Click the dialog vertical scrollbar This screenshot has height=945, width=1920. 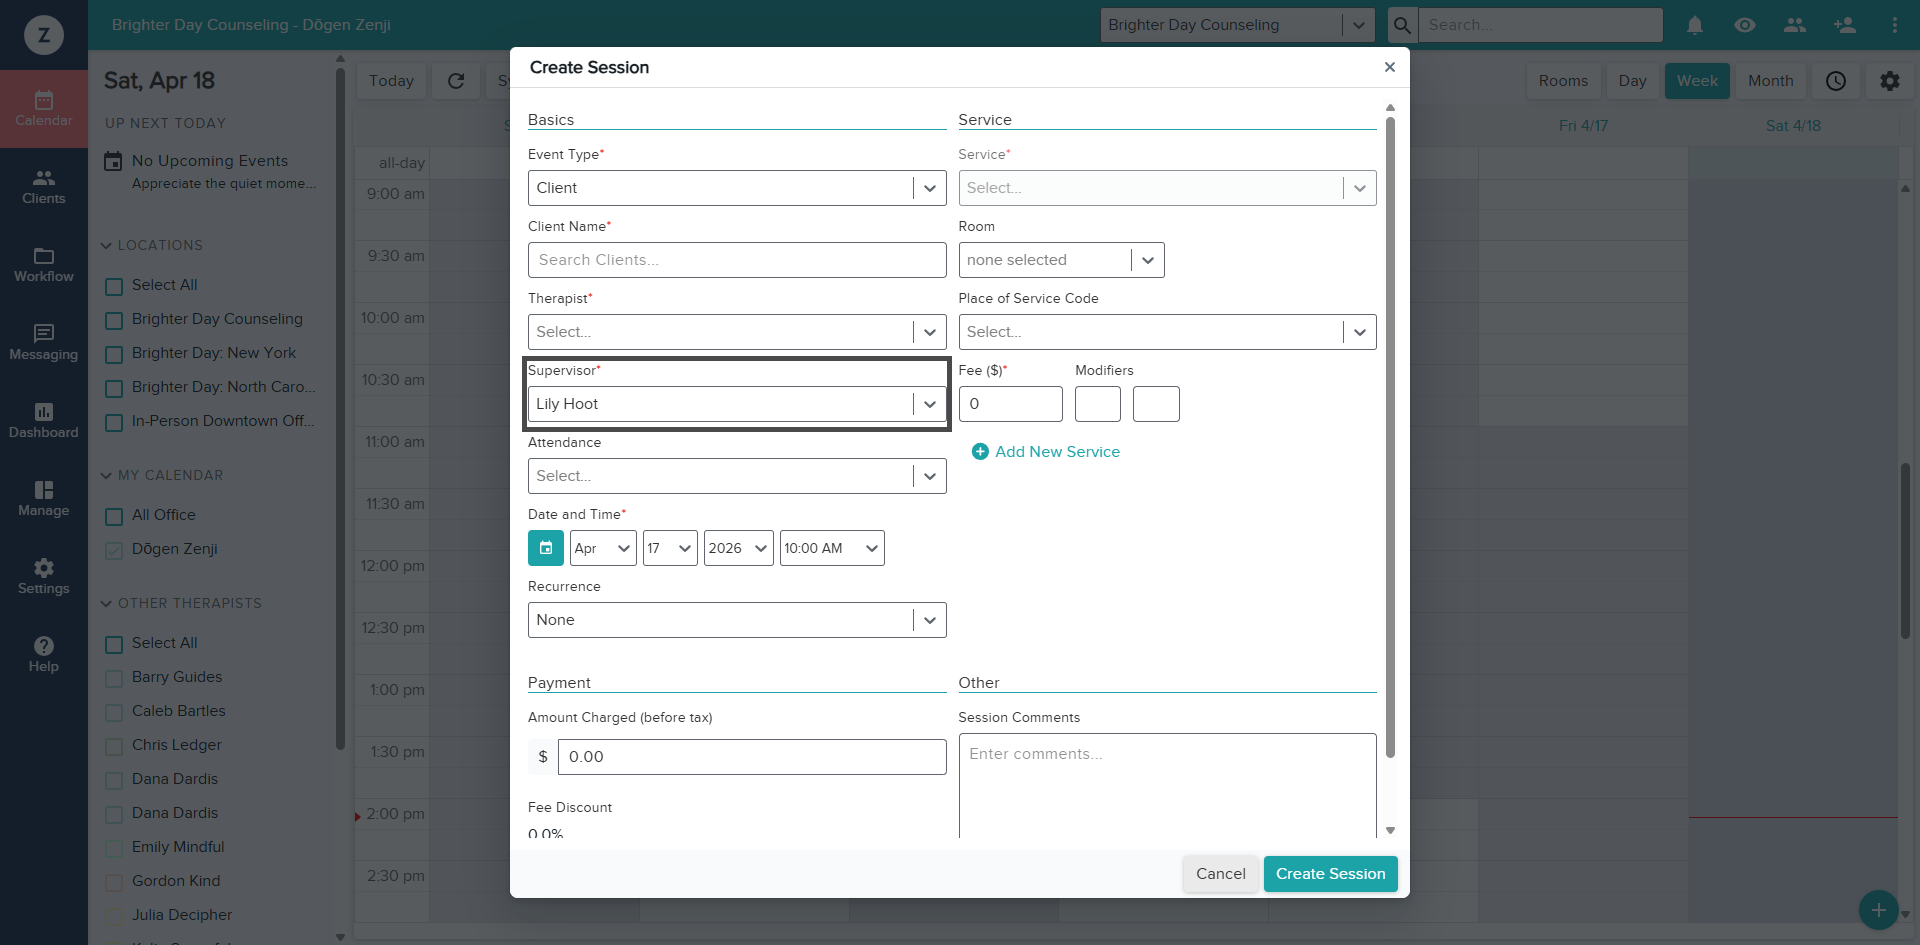point(1390,437)
